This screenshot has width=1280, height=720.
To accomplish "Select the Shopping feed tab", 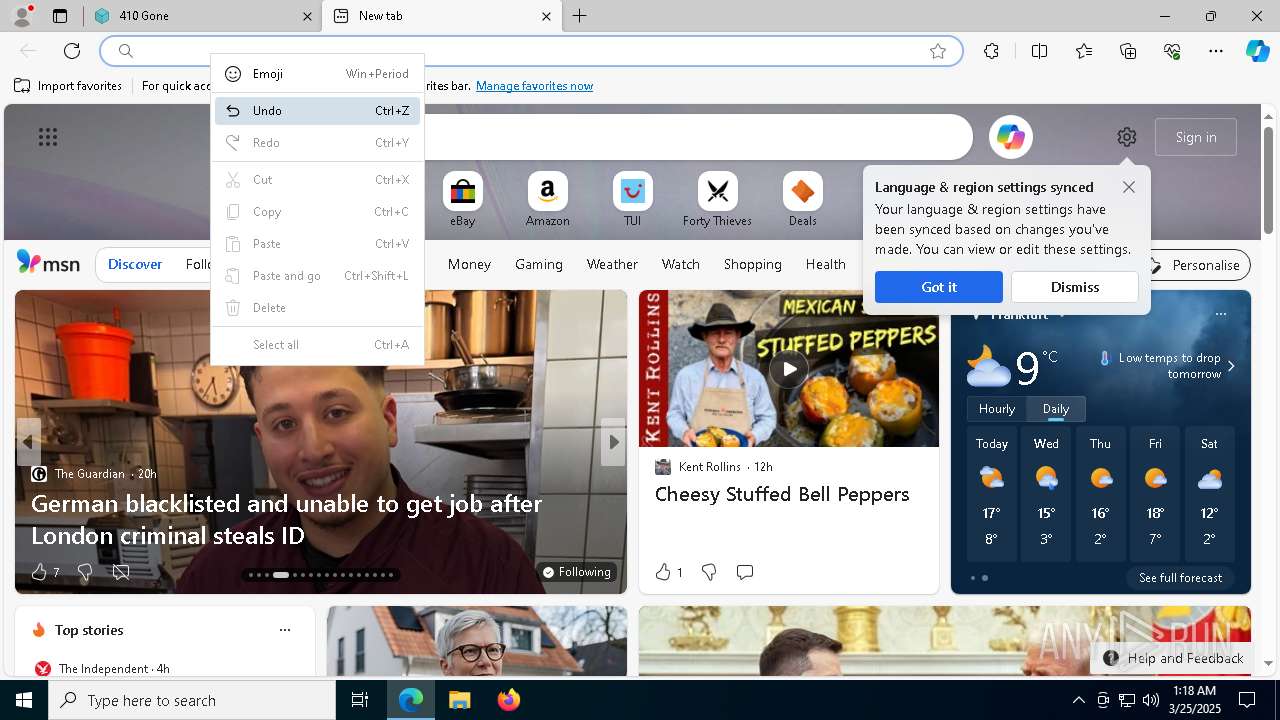I will pos(752,264).
